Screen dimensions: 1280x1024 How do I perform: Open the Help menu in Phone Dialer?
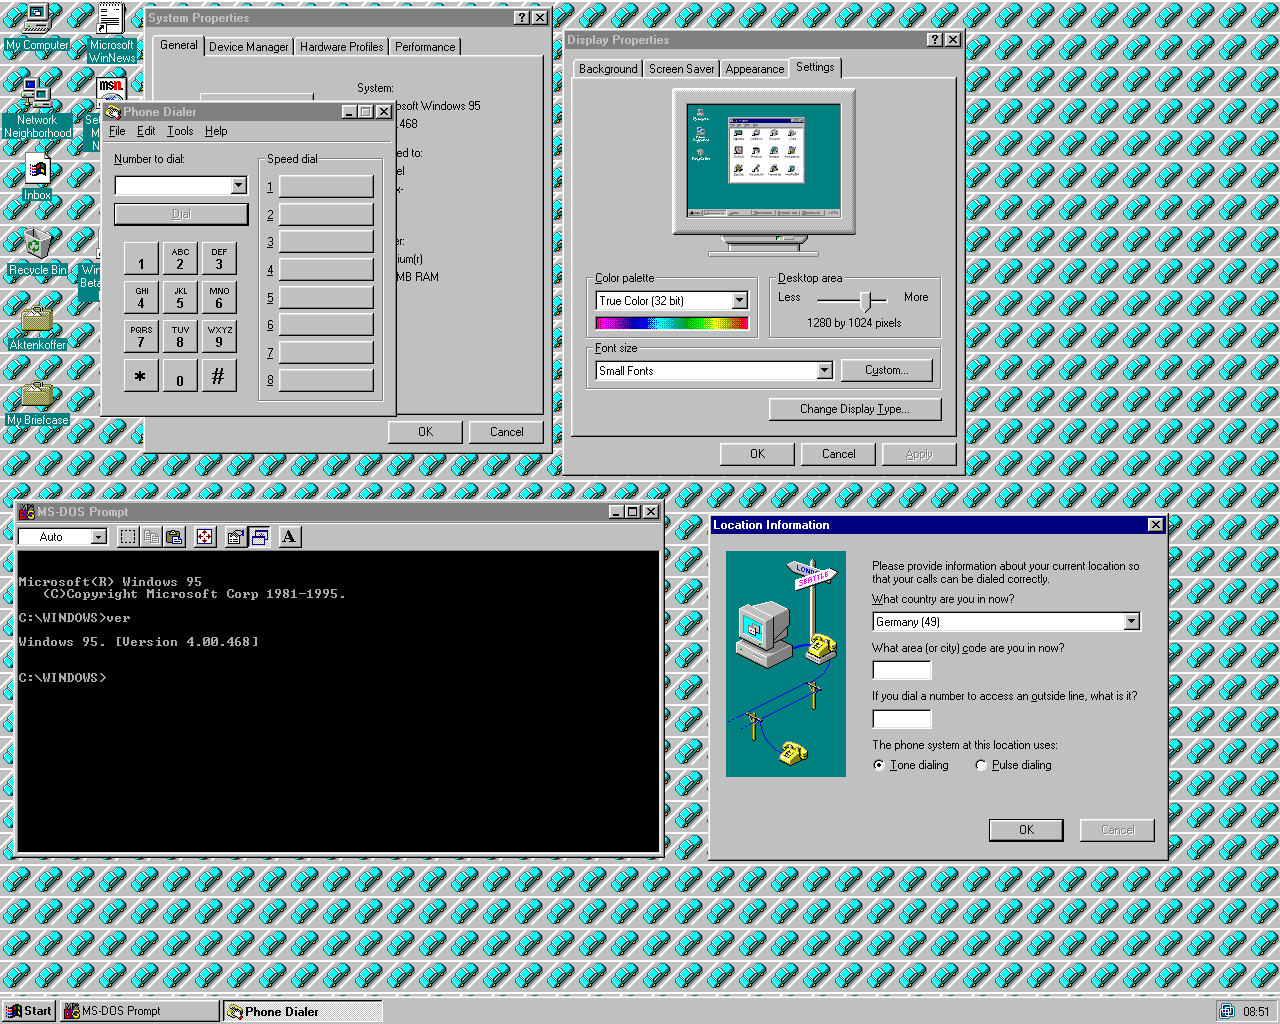coord(216,131)
